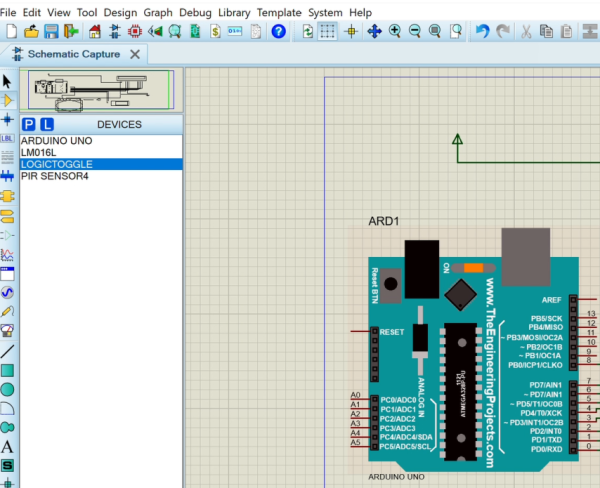The image size is (600, 488).
Task: Open the Debug menu
Action: pos(195,13)
